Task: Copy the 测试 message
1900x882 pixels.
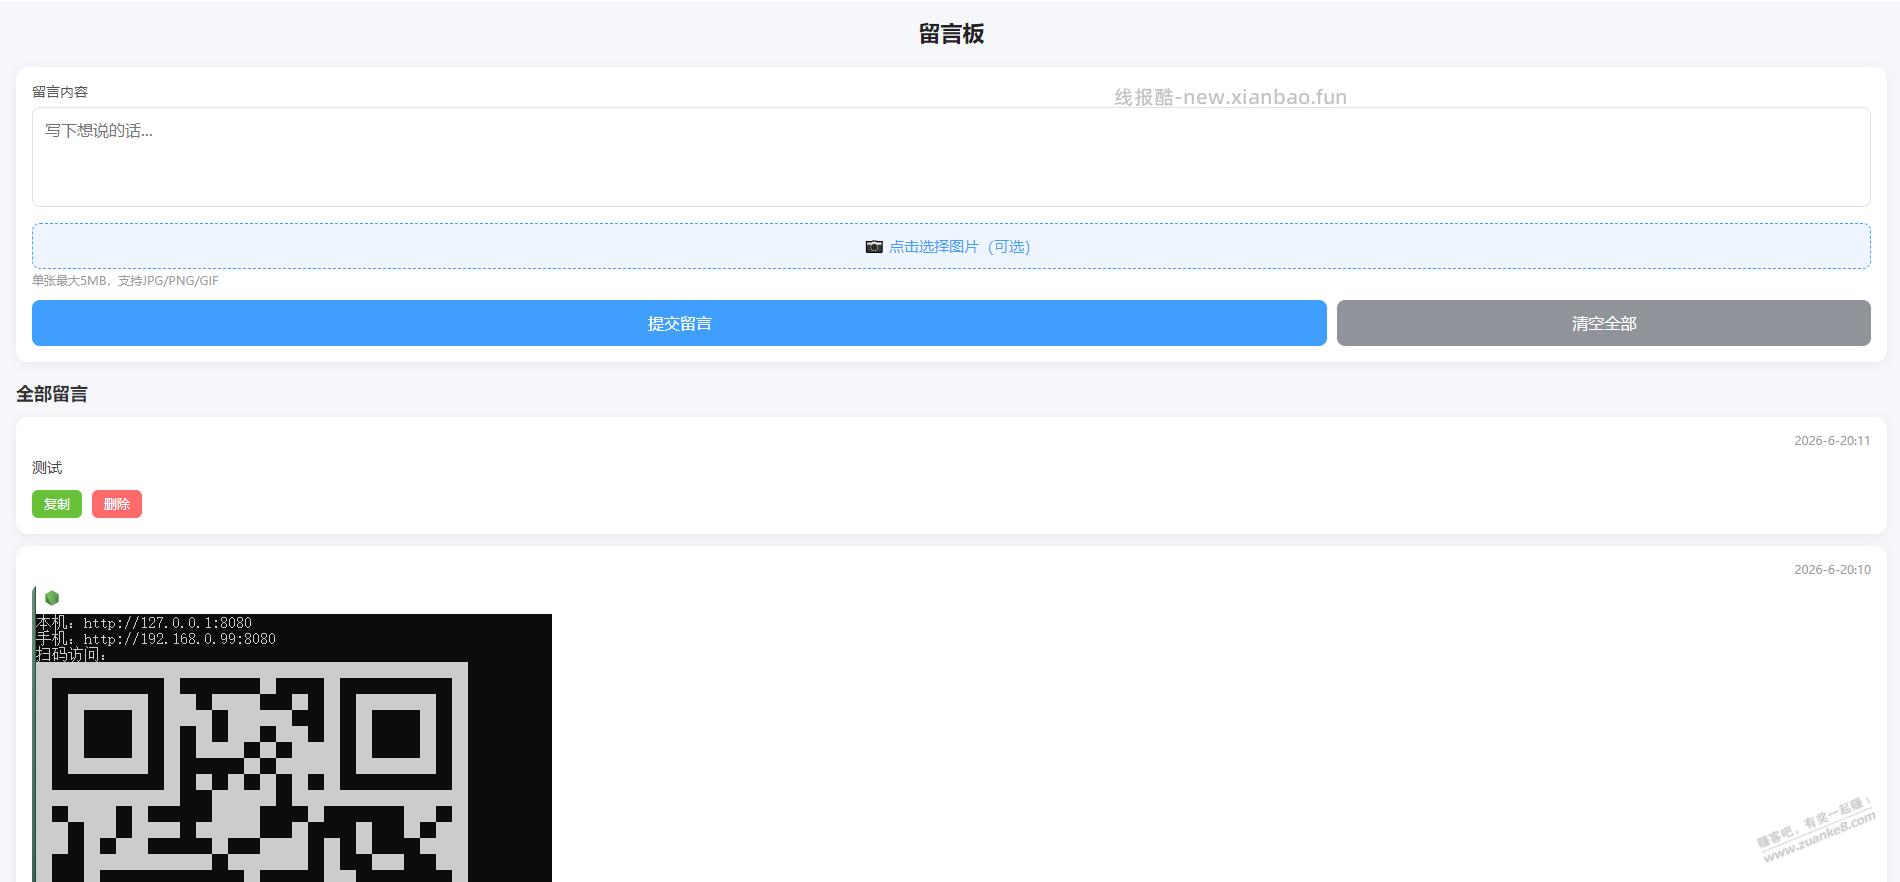Action: [57, 504]
